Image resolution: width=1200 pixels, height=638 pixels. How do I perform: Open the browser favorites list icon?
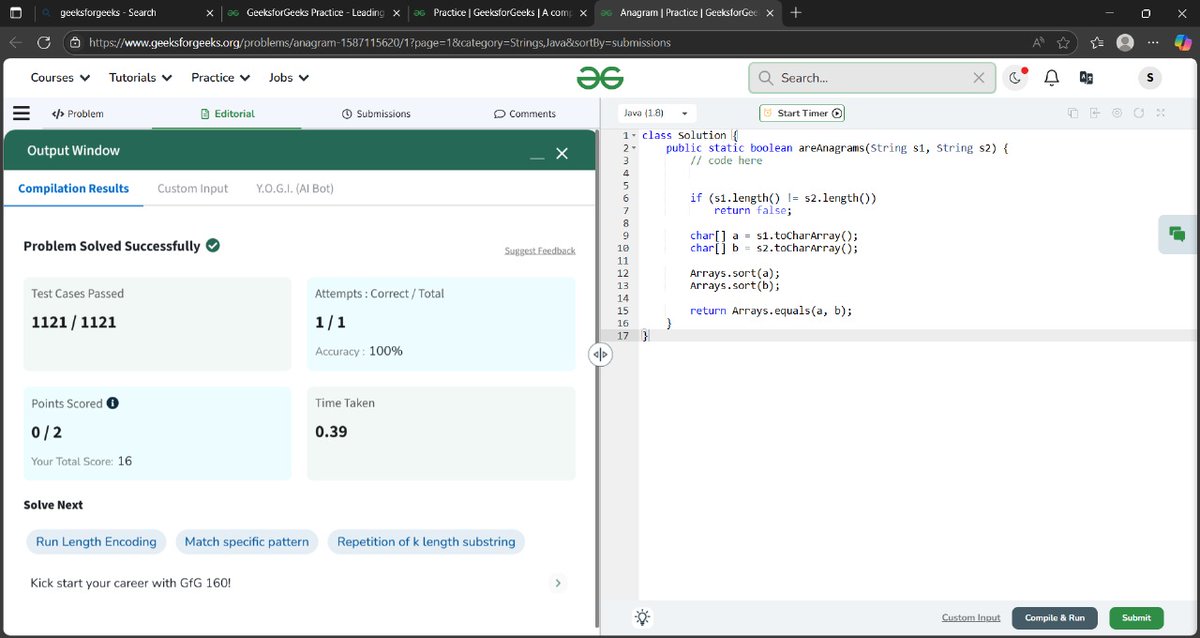click(1097, 42)
